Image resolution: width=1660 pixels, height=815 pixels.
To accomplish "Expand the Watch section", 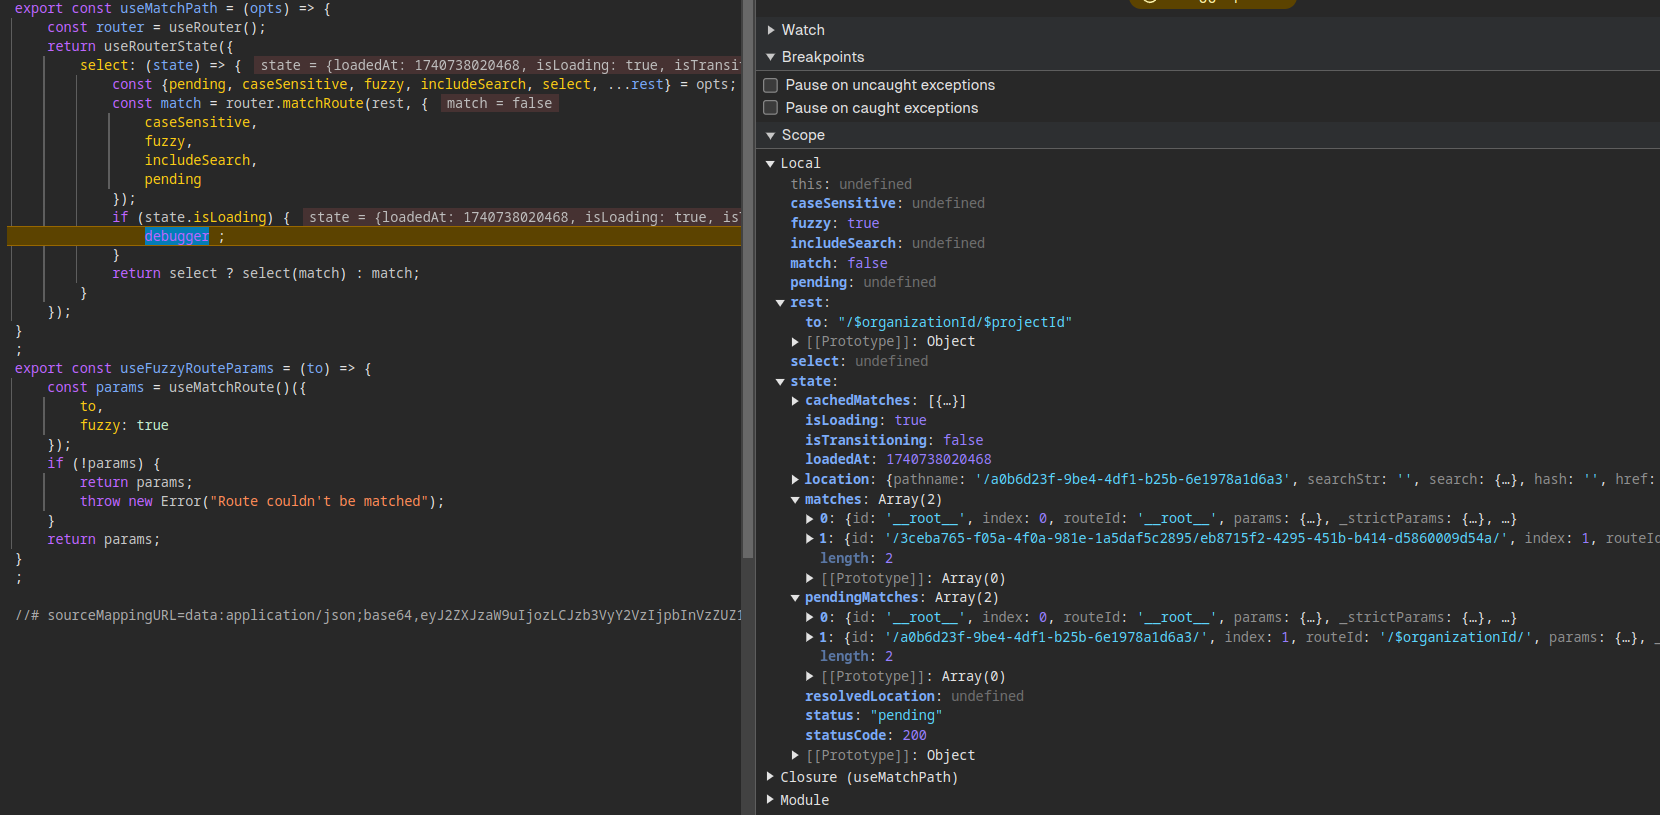I will 771,30.
